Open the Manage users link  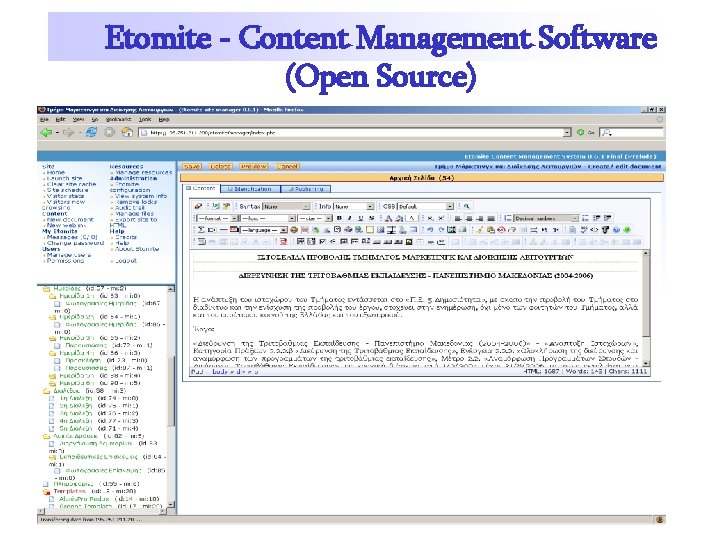(x=69, y=255)
